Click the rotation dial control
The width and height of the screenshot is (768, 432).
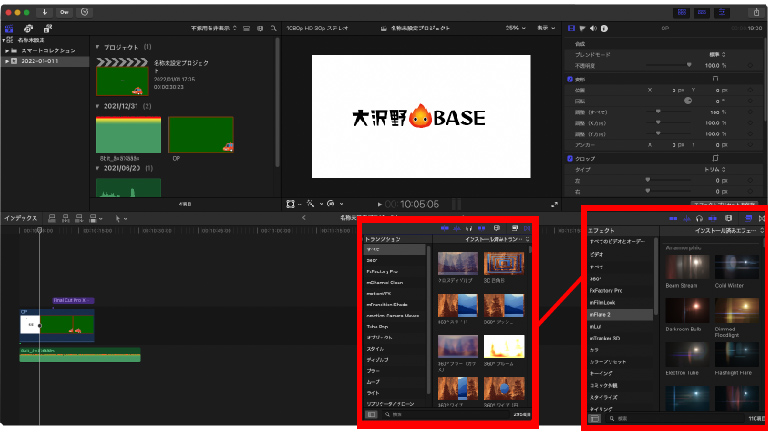click(x=688, y=101)
